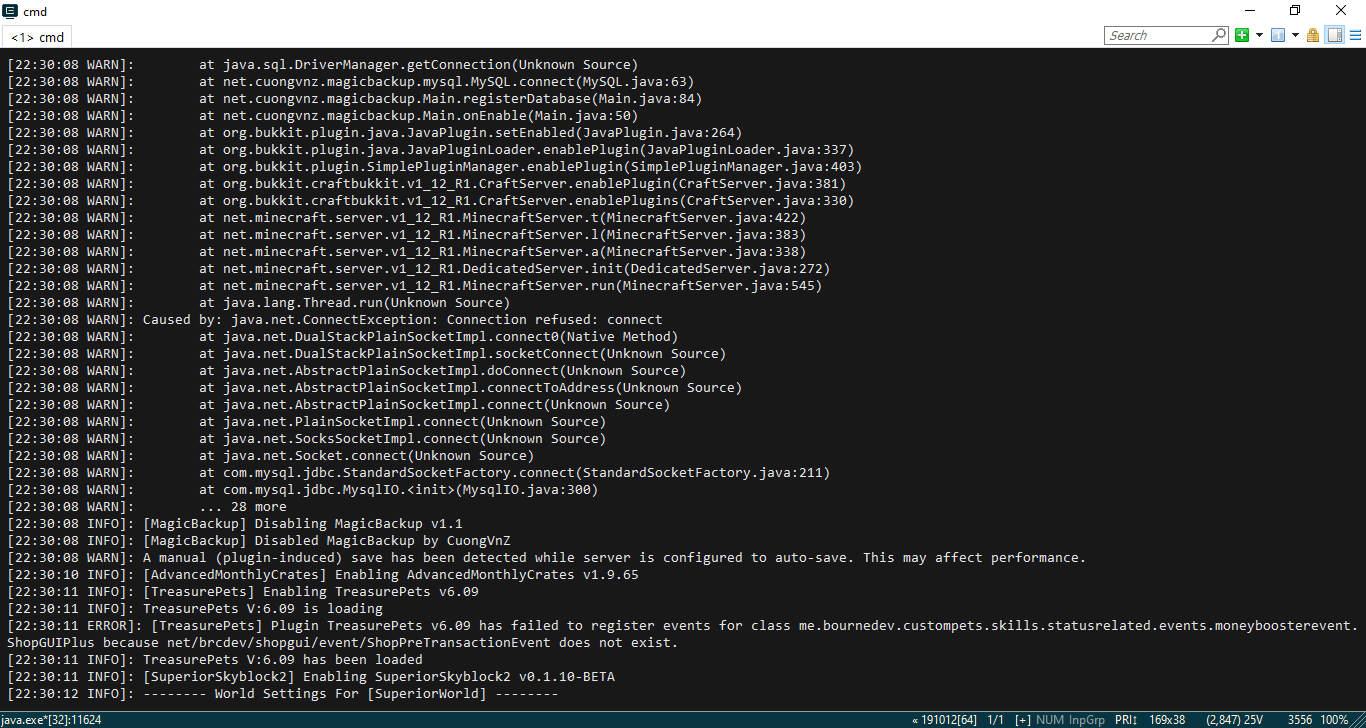
Task: Click the "169x38" console size entry
Action: (x=1167, y=720)
